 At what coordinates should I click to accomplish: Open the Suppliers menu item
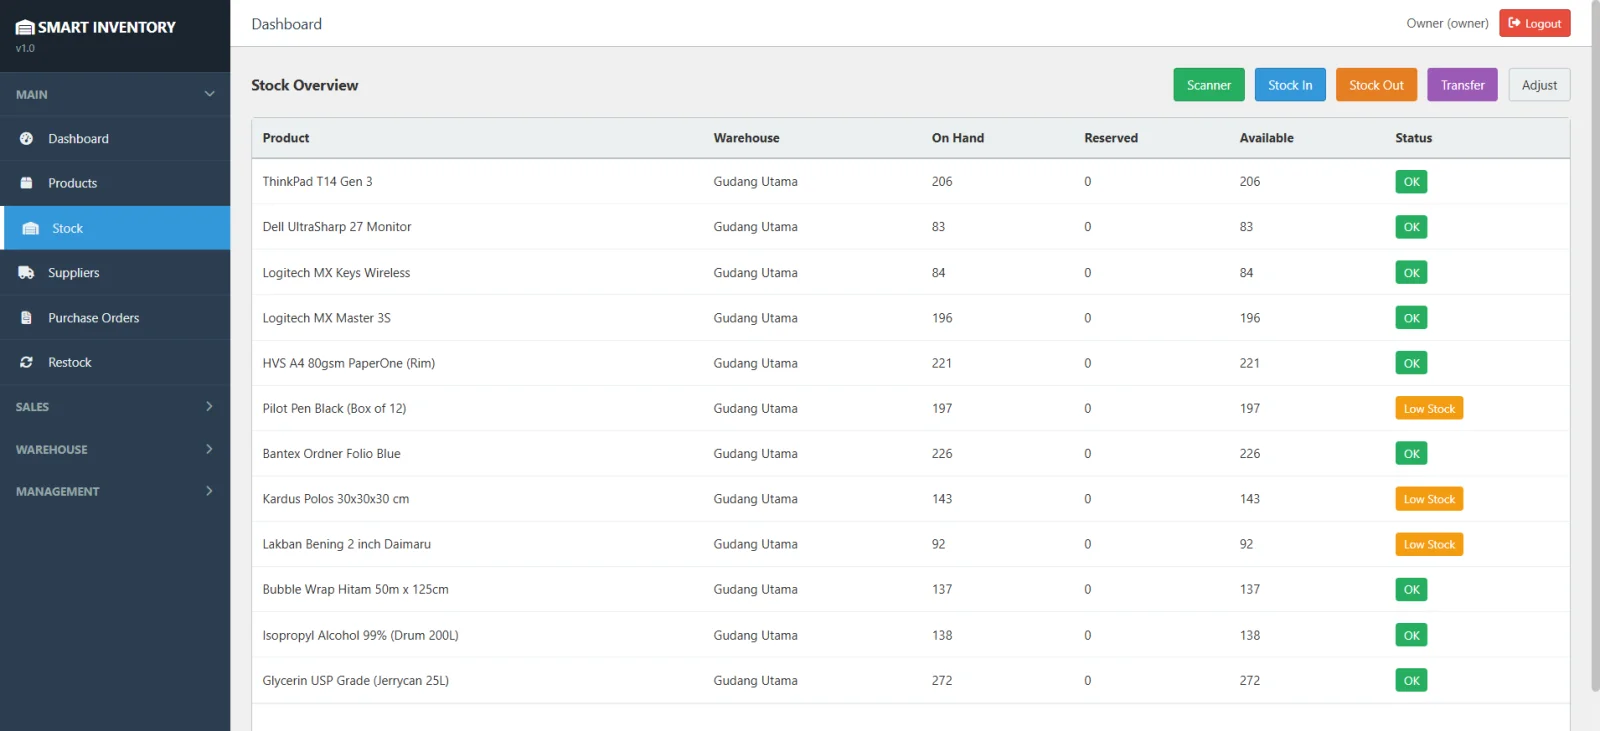click(x=74, y=273)
